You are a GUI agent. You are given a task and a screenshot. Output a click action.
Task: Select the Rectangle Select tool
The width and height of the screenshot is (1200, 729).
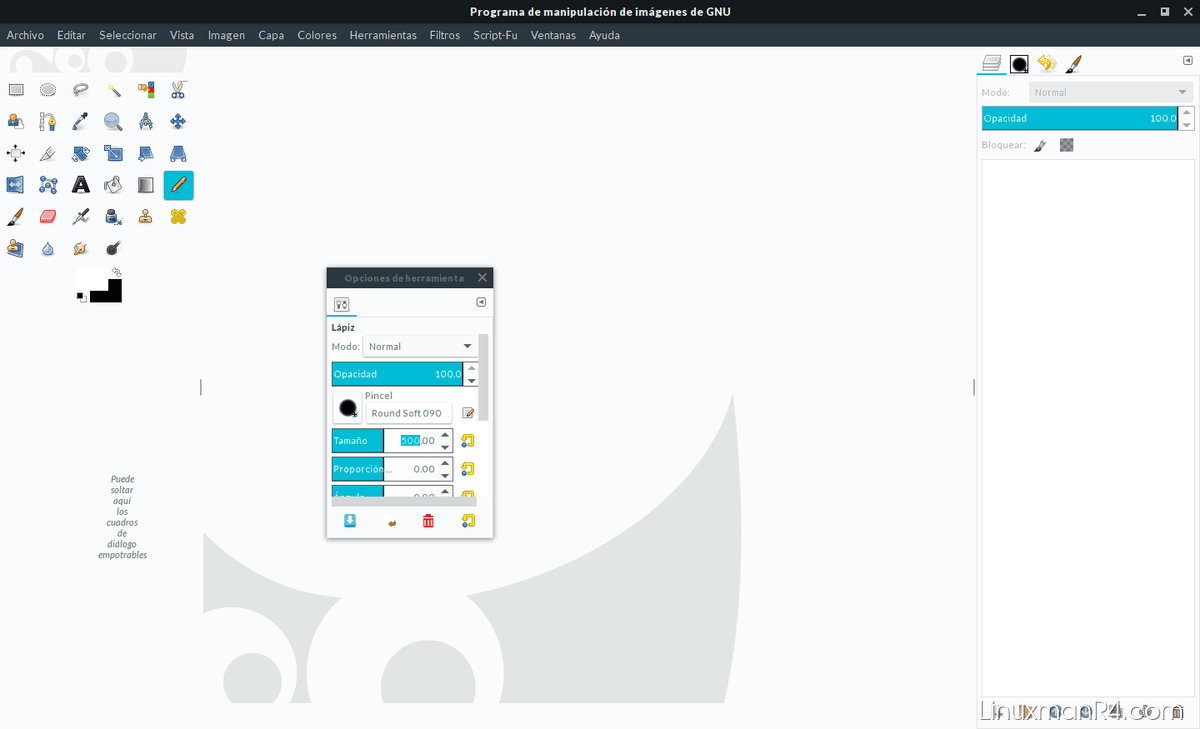(x=16, y=90)
